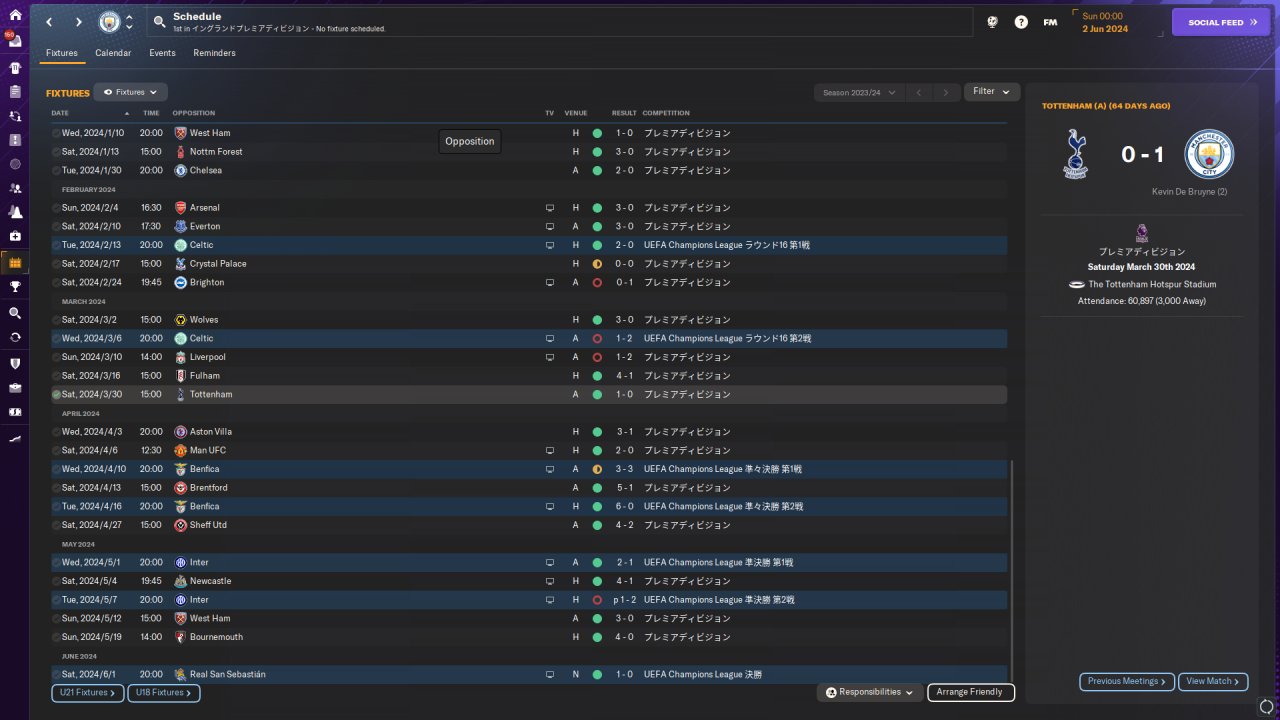Go to next season with right chevron
This screenshot has height=720, width=1280.
[946, 92]
